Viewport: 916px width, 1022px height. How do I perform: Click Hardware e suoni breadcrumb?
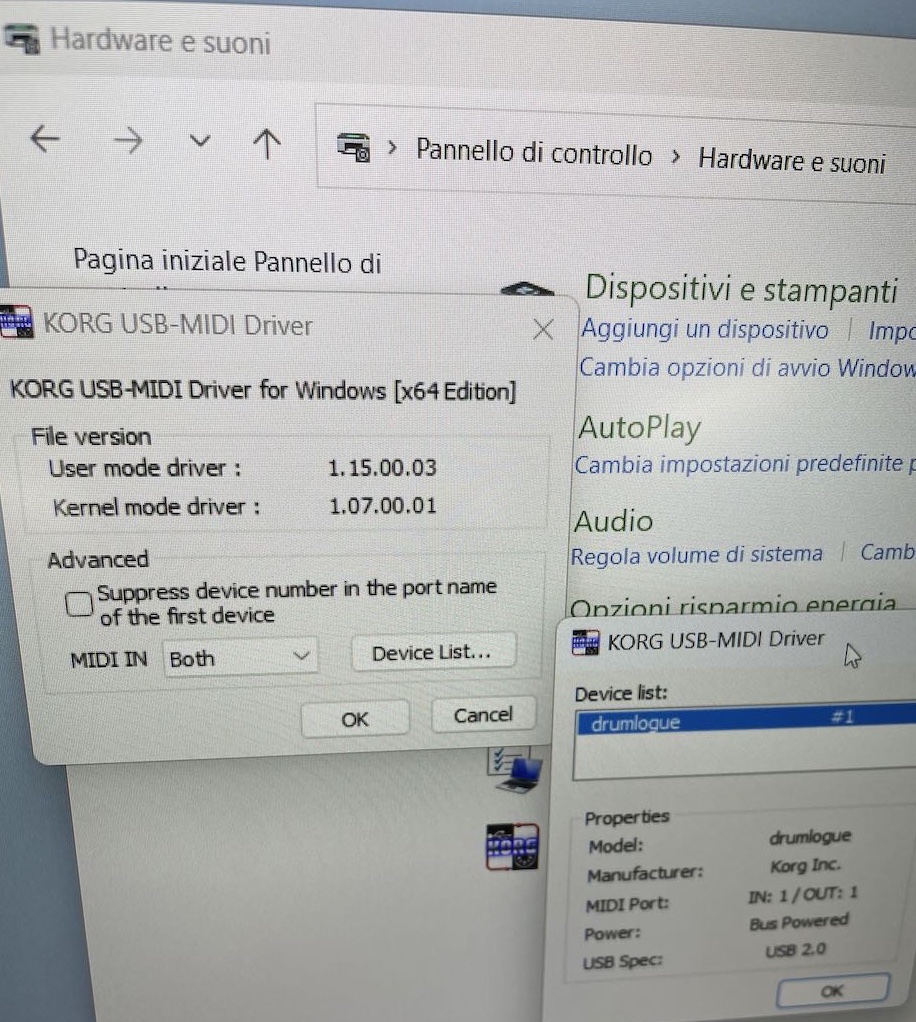pos(792,160)
